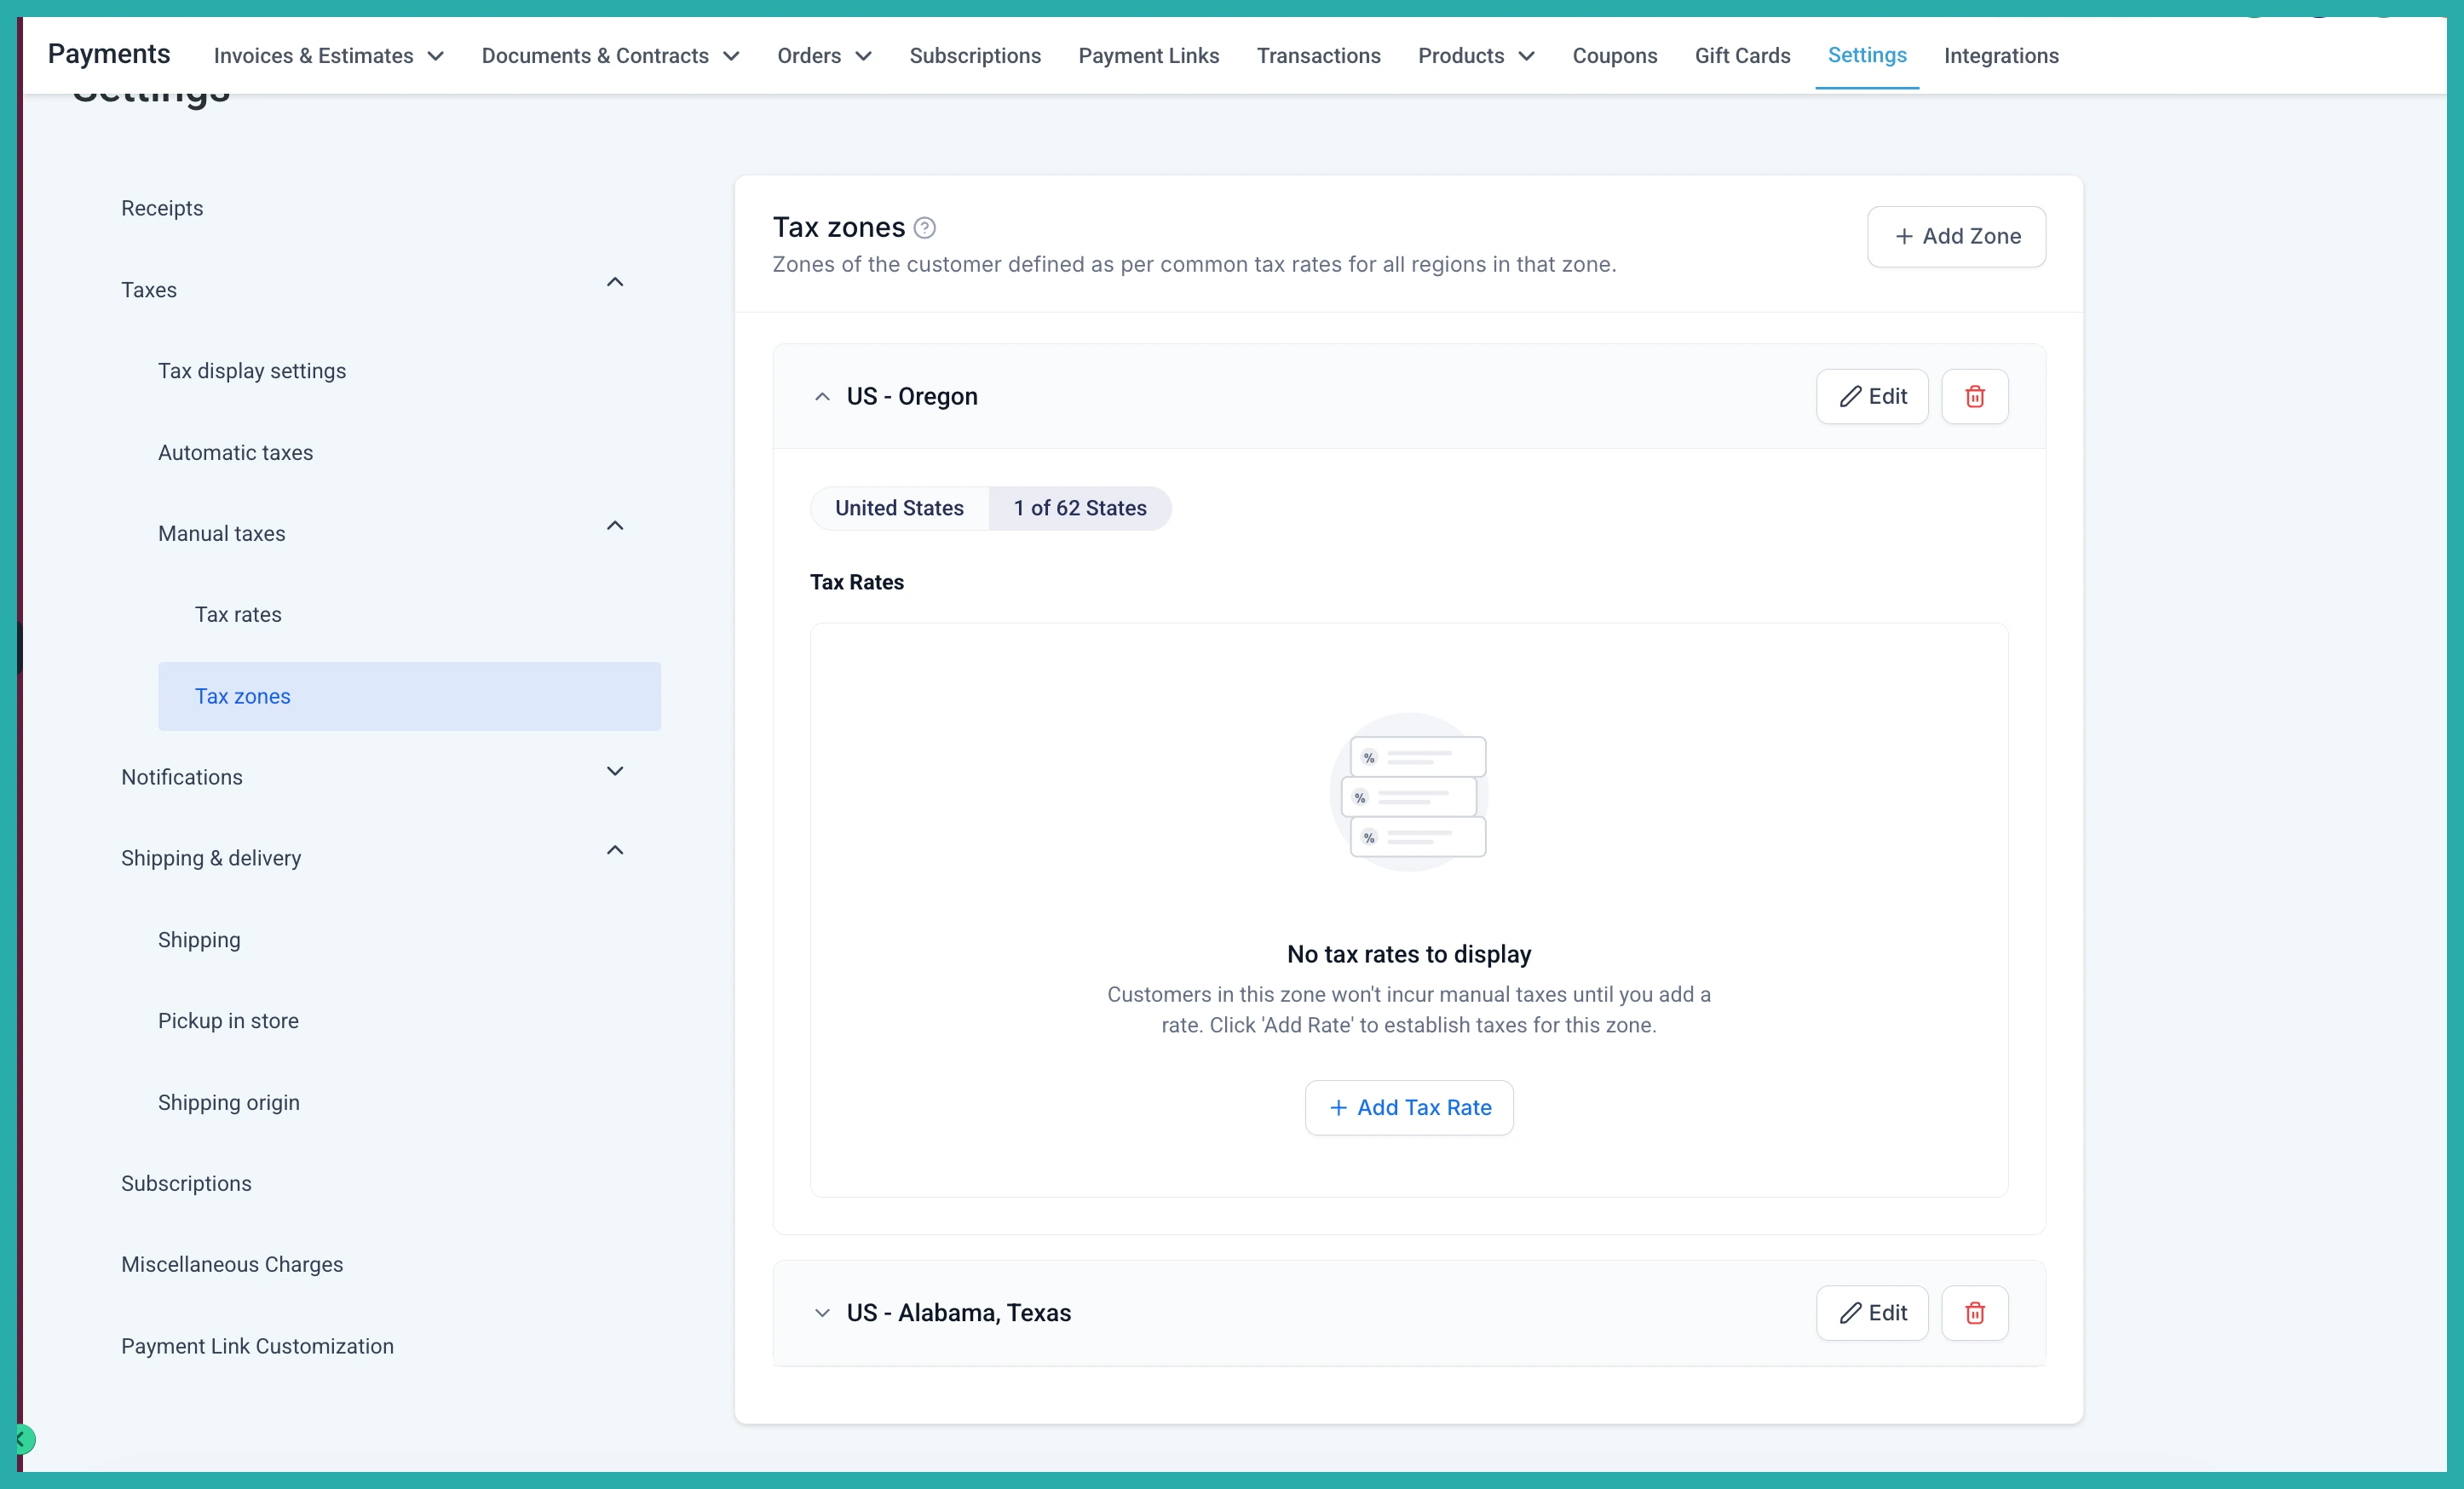Open Shipping origin settings
Image resolution: width=2464 pixels, height=1489 pixels.
[228, 1102]
